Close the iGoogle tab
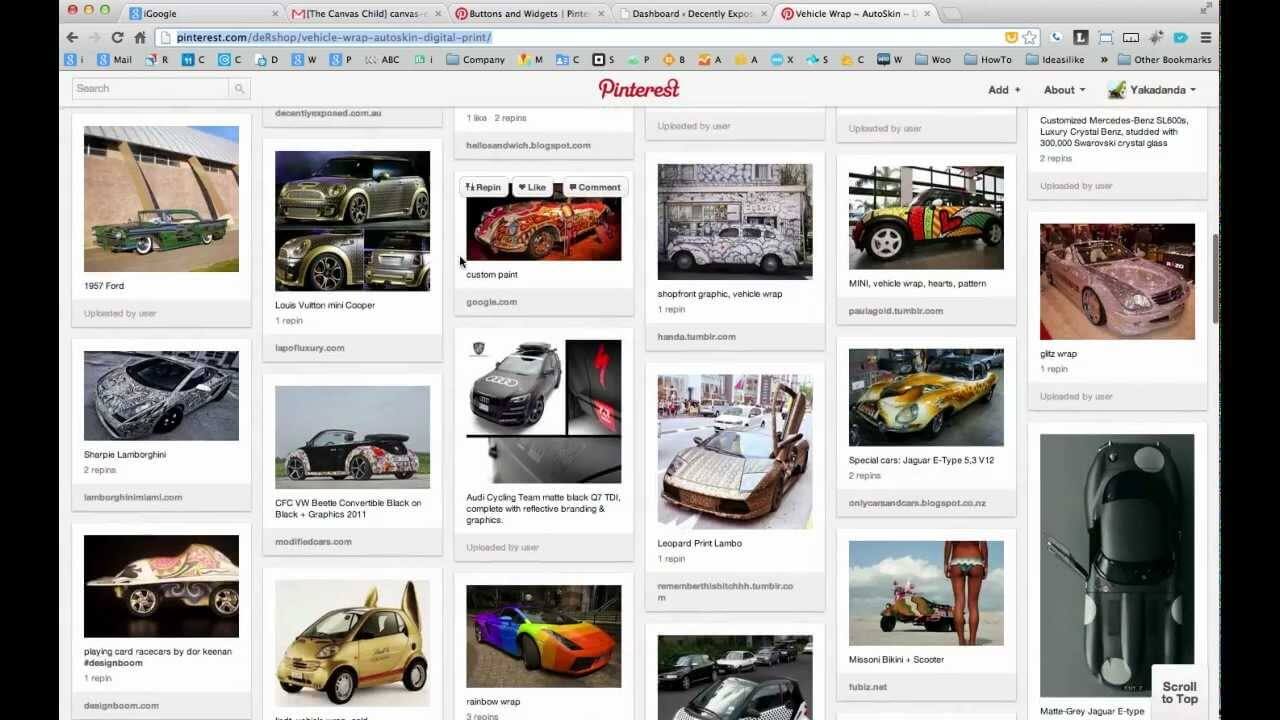Image resolution: width=1280 pixels, height=720 pixels. click(x=276, y=14)
